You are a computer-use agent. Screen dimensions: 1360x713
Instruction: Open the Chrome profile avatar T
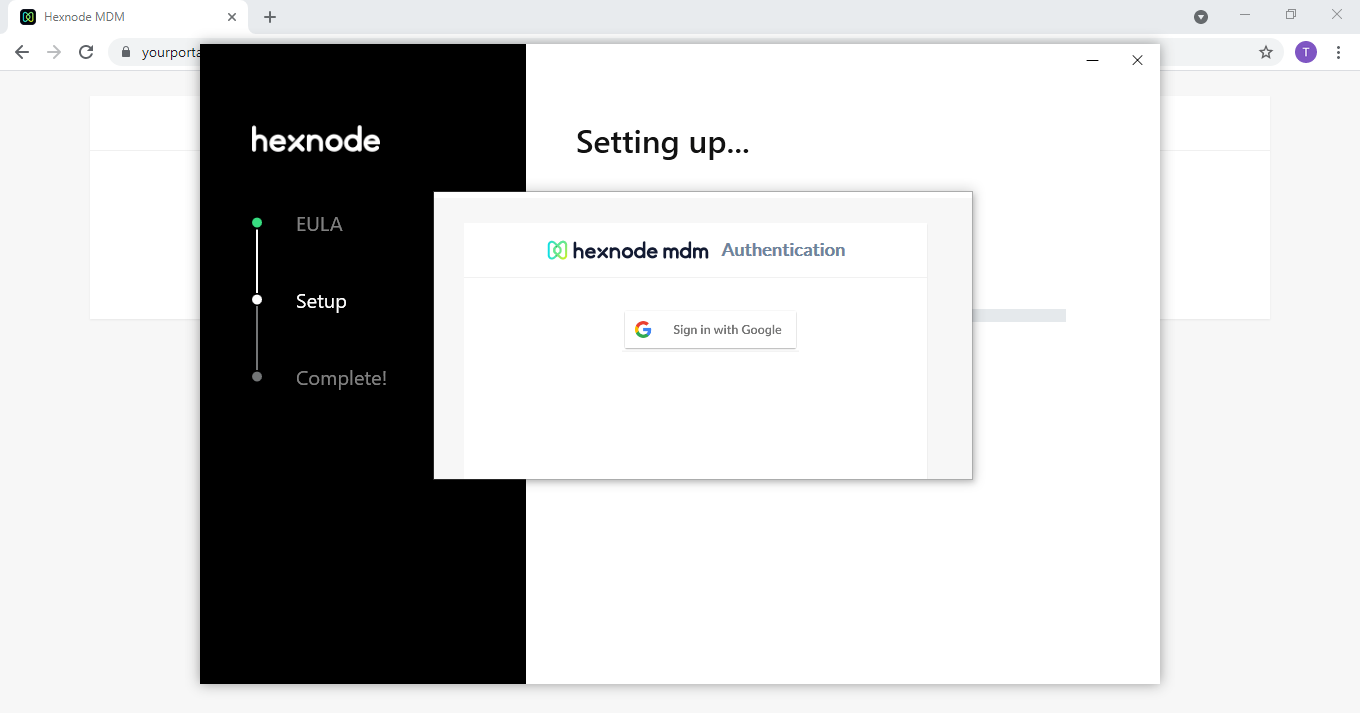point(1306,52)
